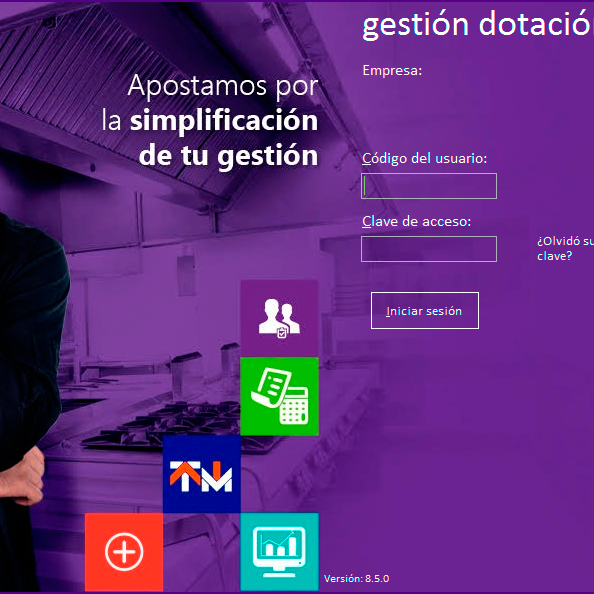This screenshot has height=594, width=594.
Task: Click the purple people/staff tile icon
Action: click(279, 318)
